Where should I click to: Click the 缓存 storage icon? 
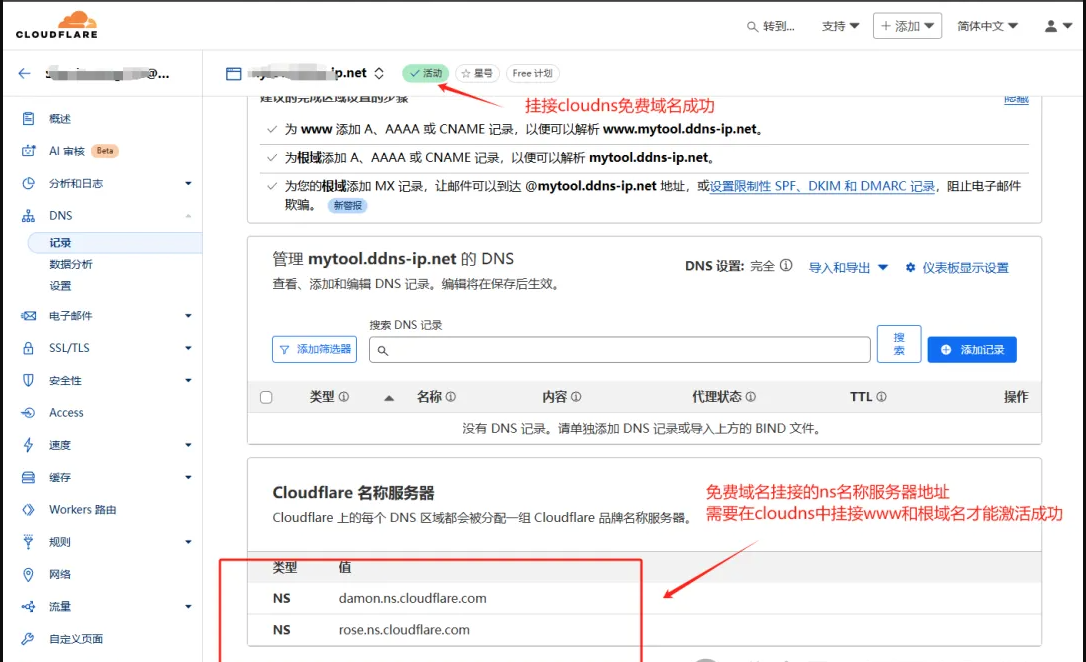point(28,477)
